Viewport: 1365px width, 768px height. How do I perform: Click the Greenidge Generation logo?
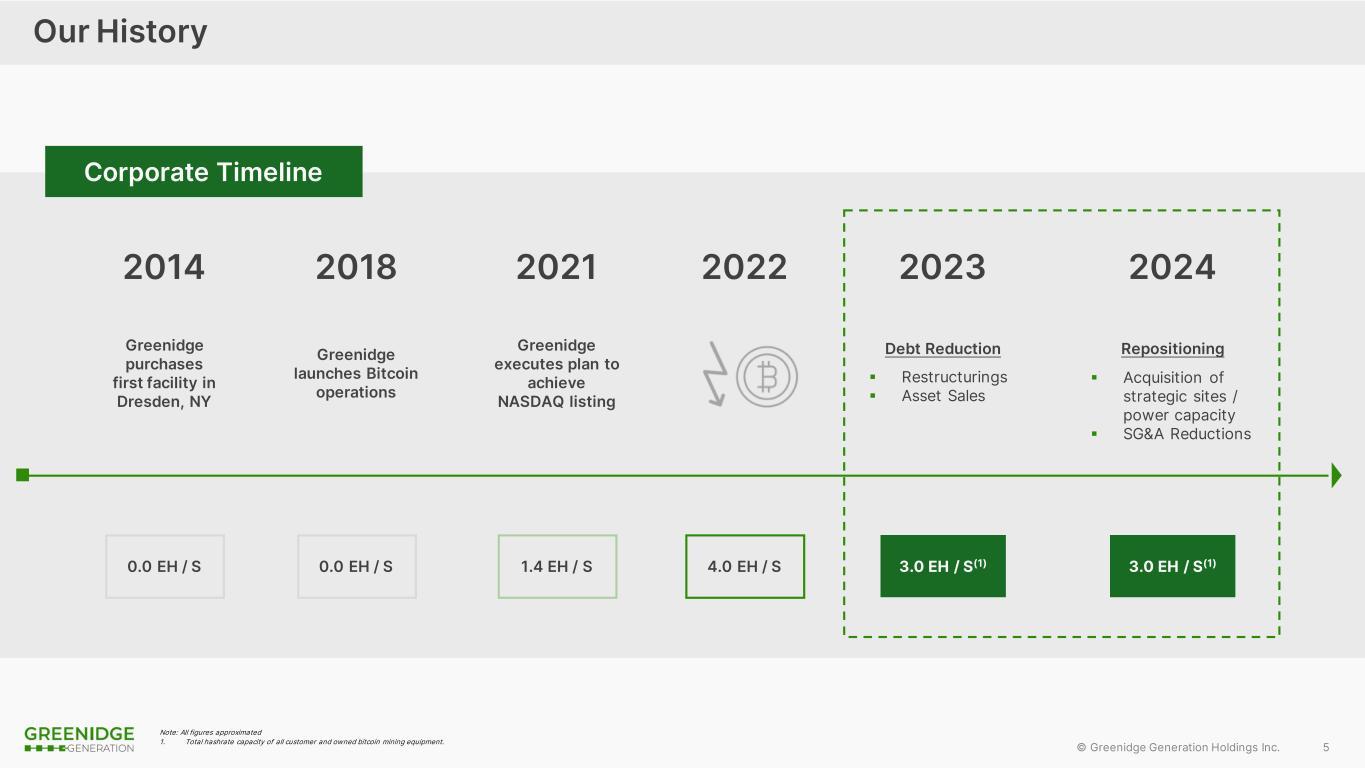pos(79,739)
